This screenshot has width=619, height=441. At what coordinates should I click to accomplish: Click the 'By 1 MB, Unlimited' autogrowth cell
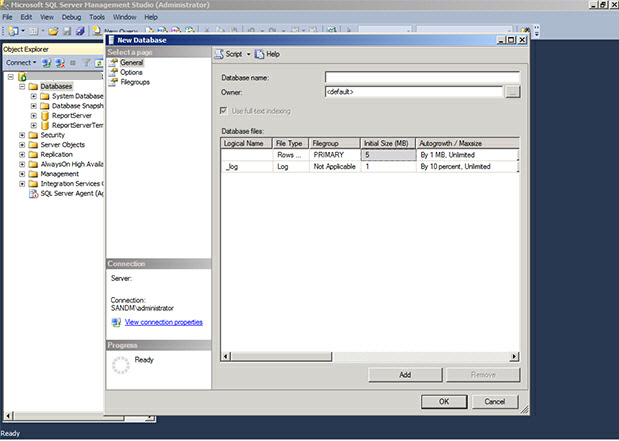[467, 155]
